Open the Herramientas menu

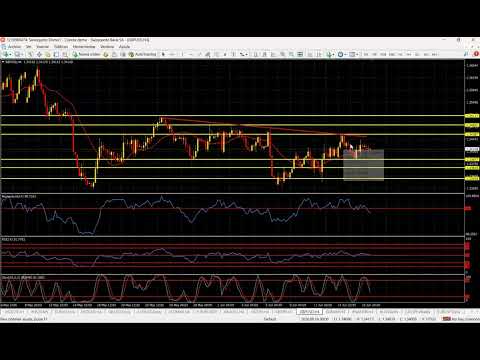[x=84, y=47]
